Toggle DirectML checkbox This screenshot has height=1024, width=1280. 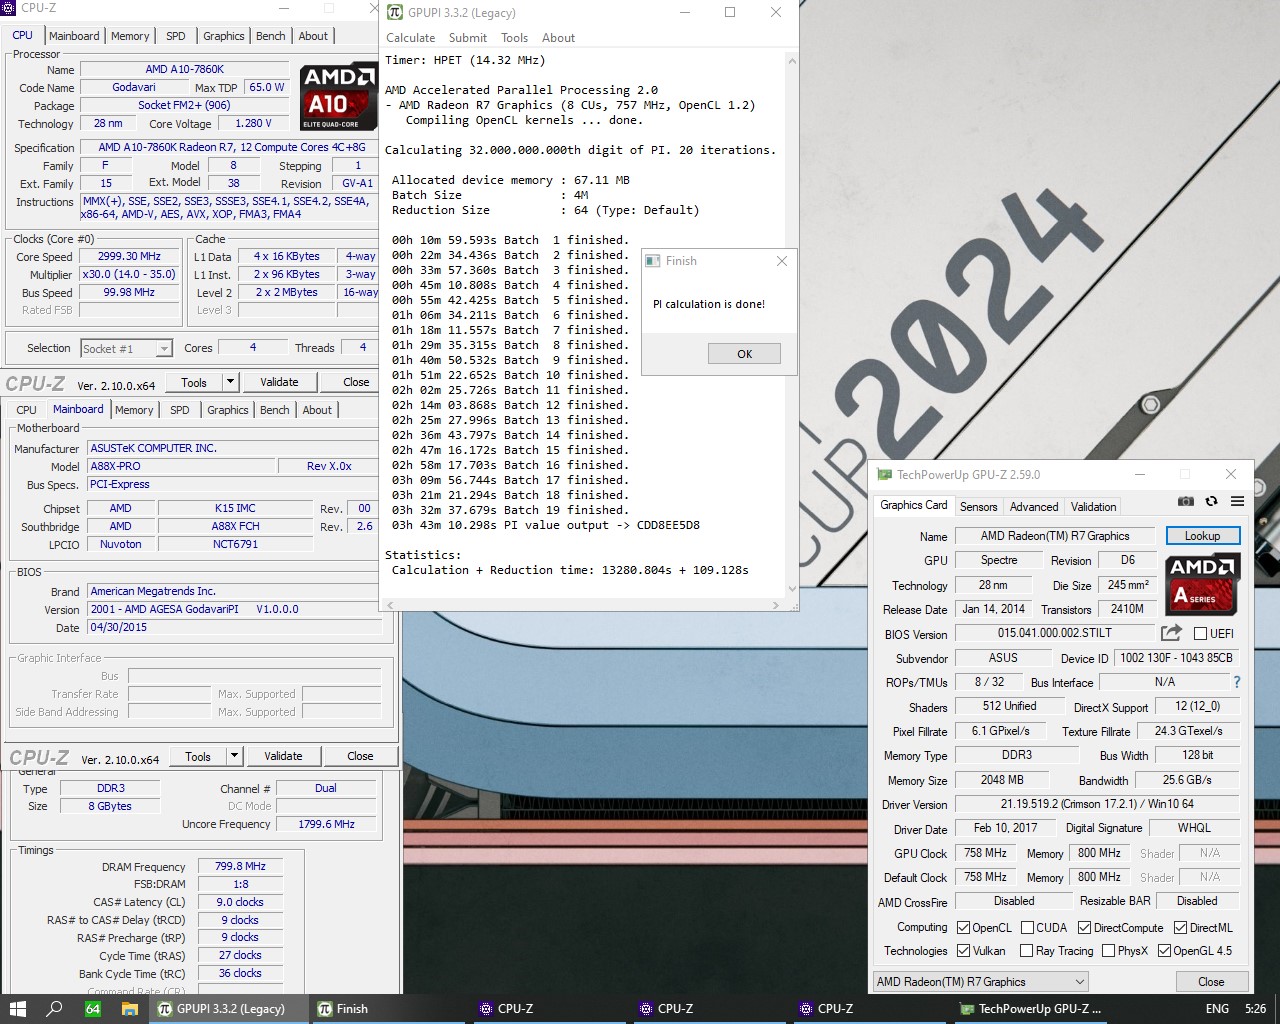click(1180, 928)
